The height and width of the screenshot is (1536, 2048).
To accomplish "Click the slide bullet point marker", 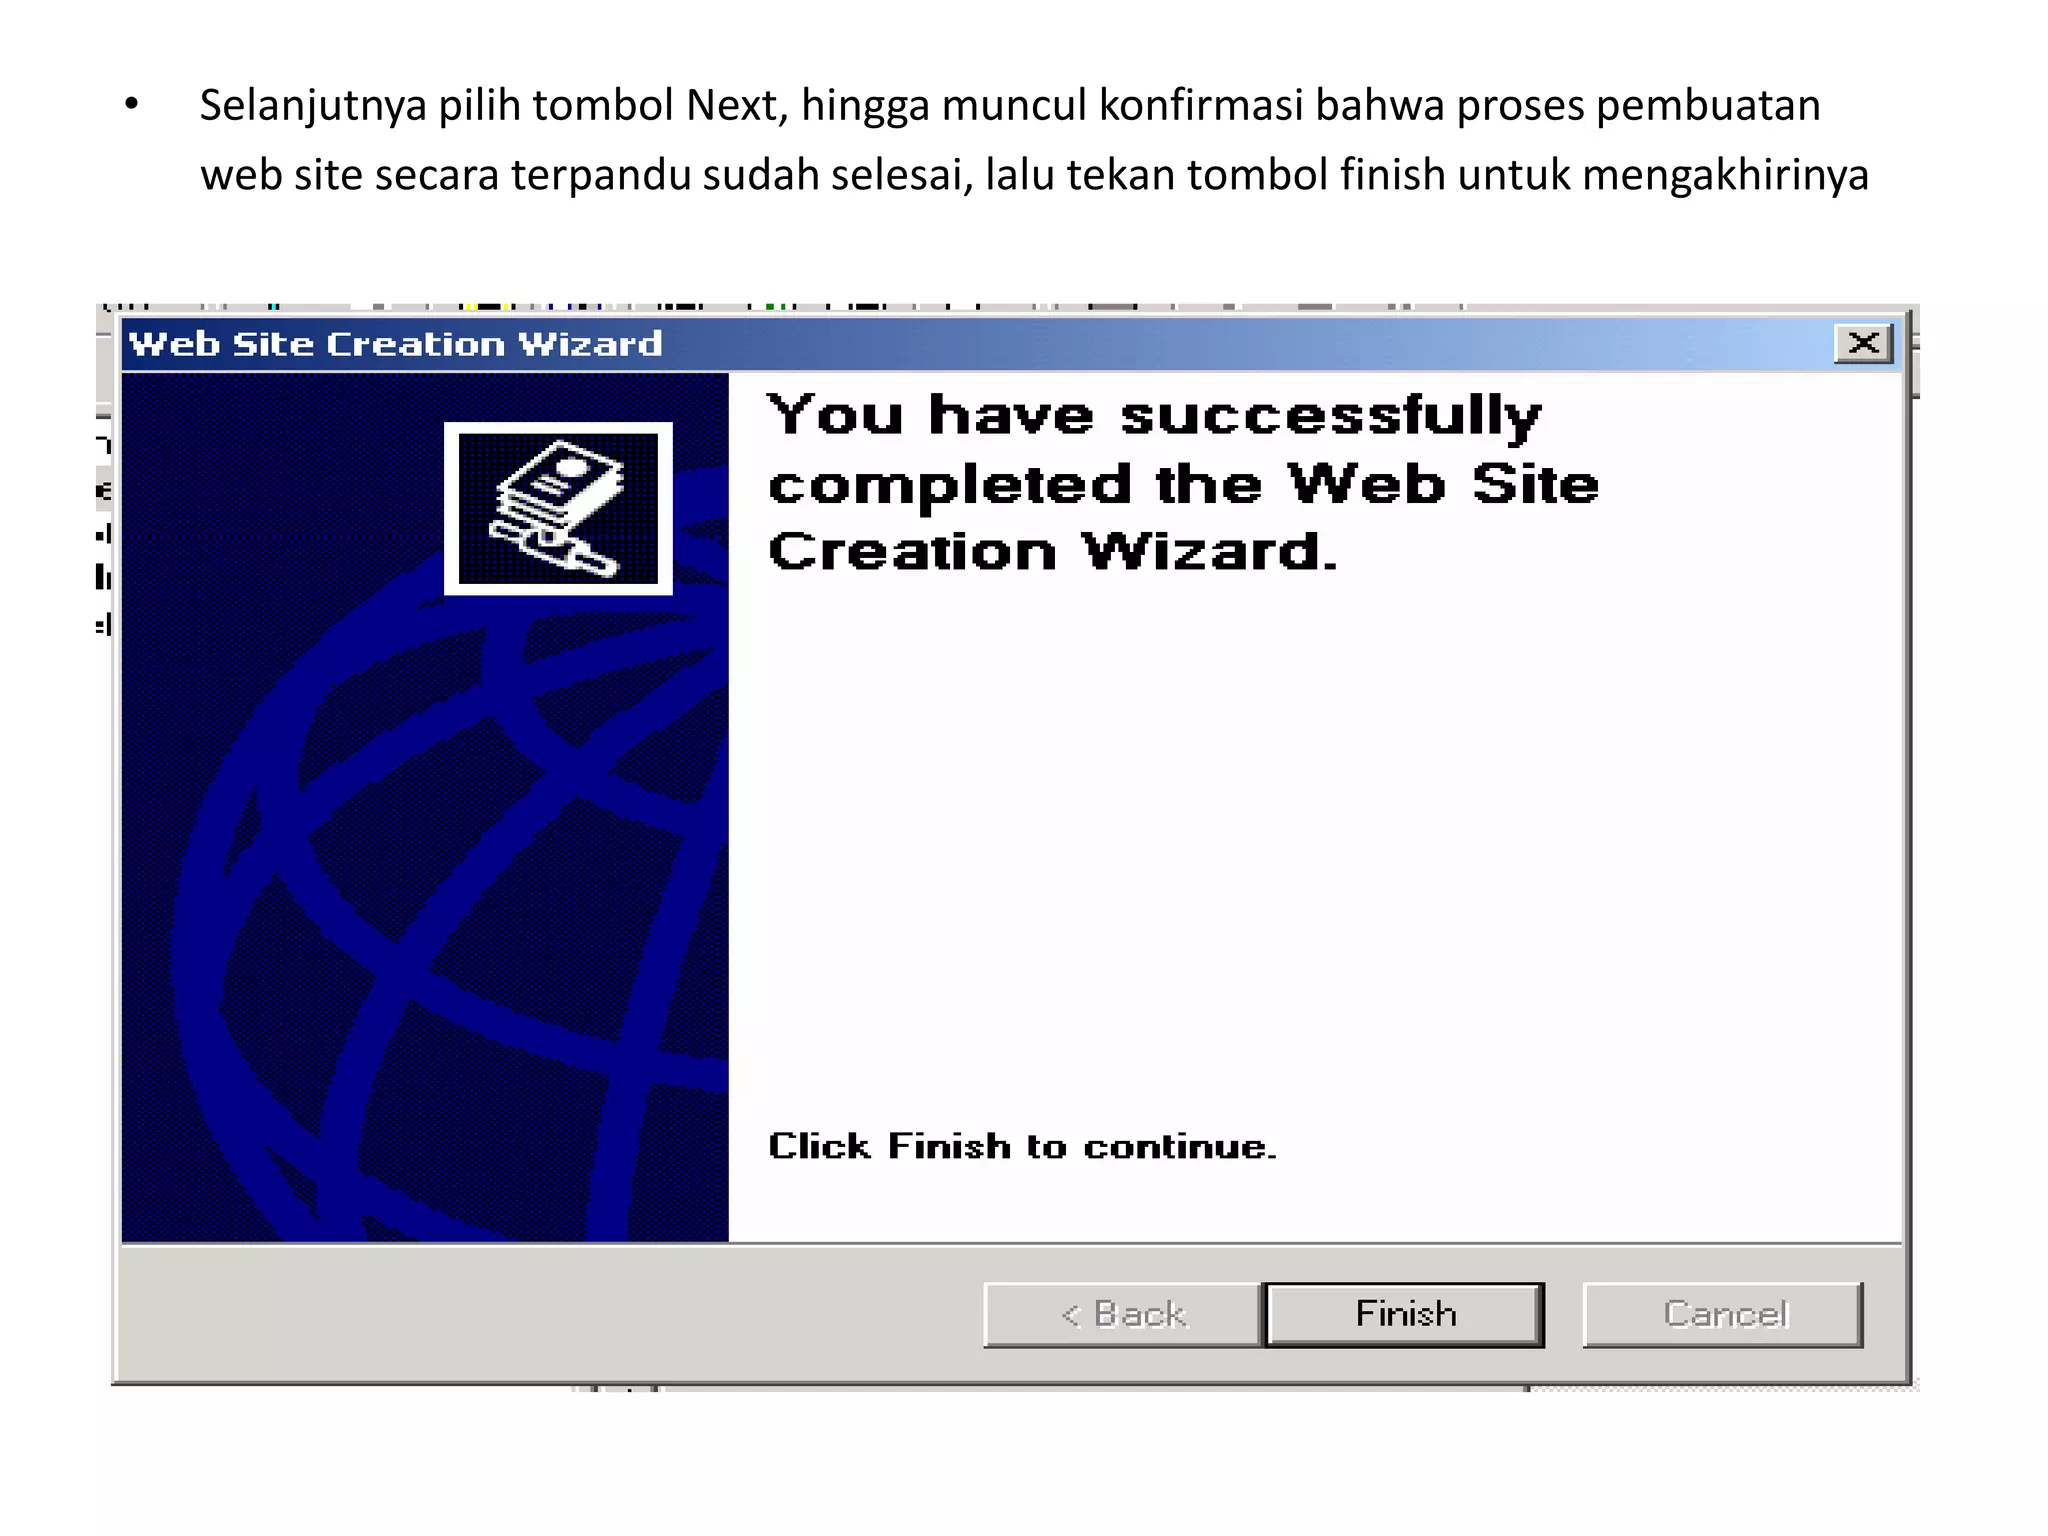I will click(x=132, y=104).
